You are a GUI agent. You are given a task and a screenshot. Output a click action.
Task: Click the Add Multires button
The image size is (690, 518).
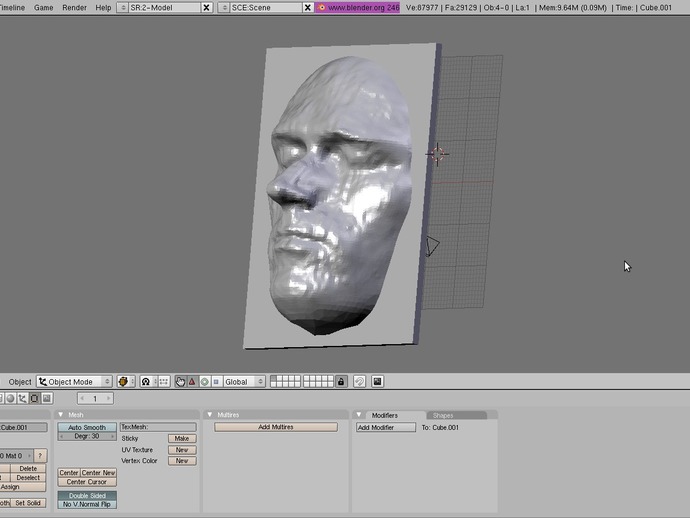point(275,427)
